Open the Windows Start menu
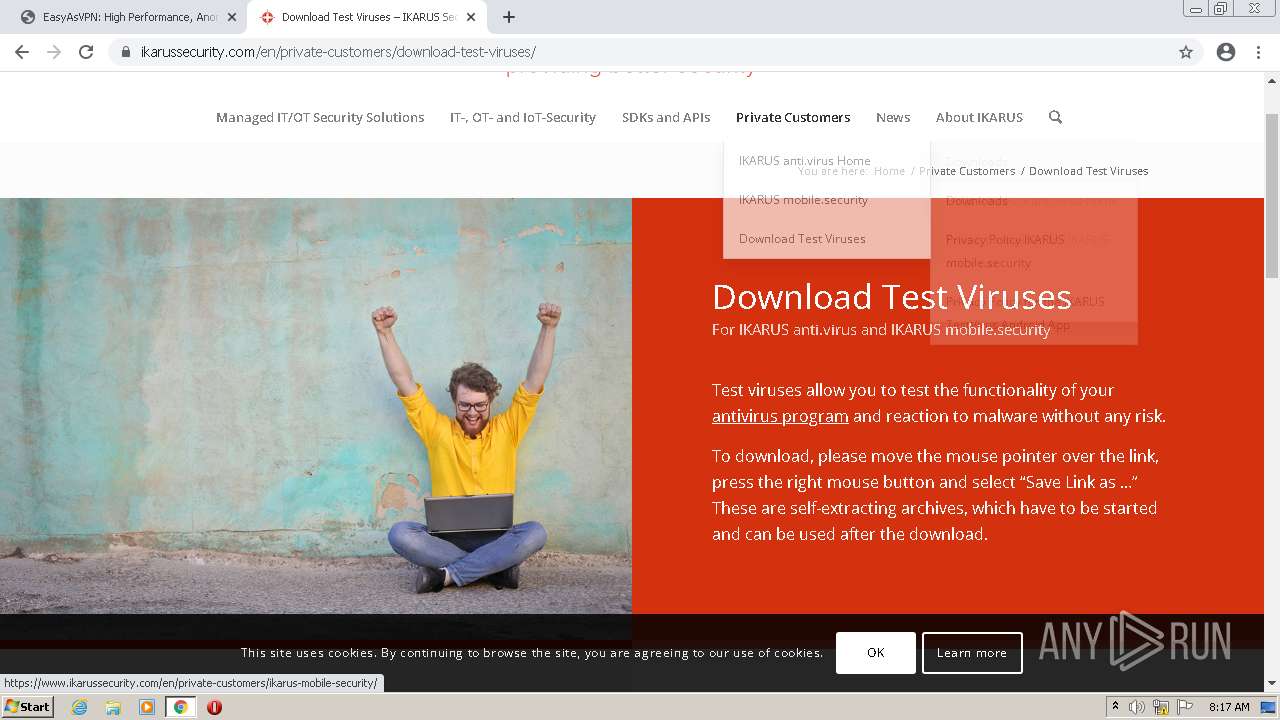1280x720 pixels. pos(27,707)
